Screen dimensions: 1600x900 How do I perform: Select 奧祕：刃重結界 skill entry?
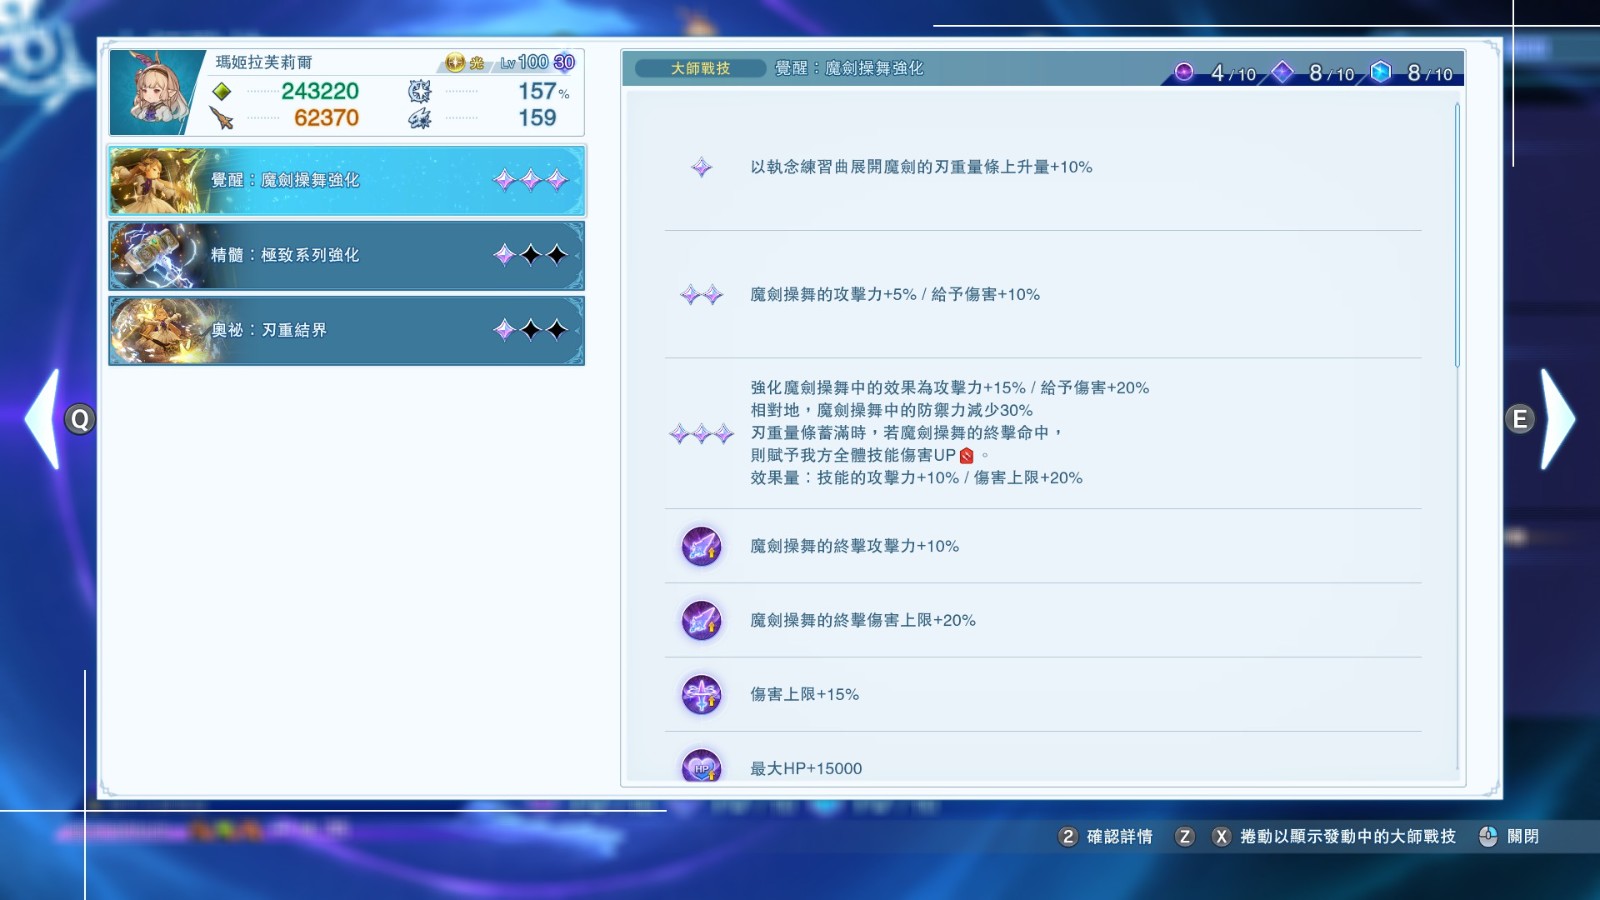tap(346, 330)
